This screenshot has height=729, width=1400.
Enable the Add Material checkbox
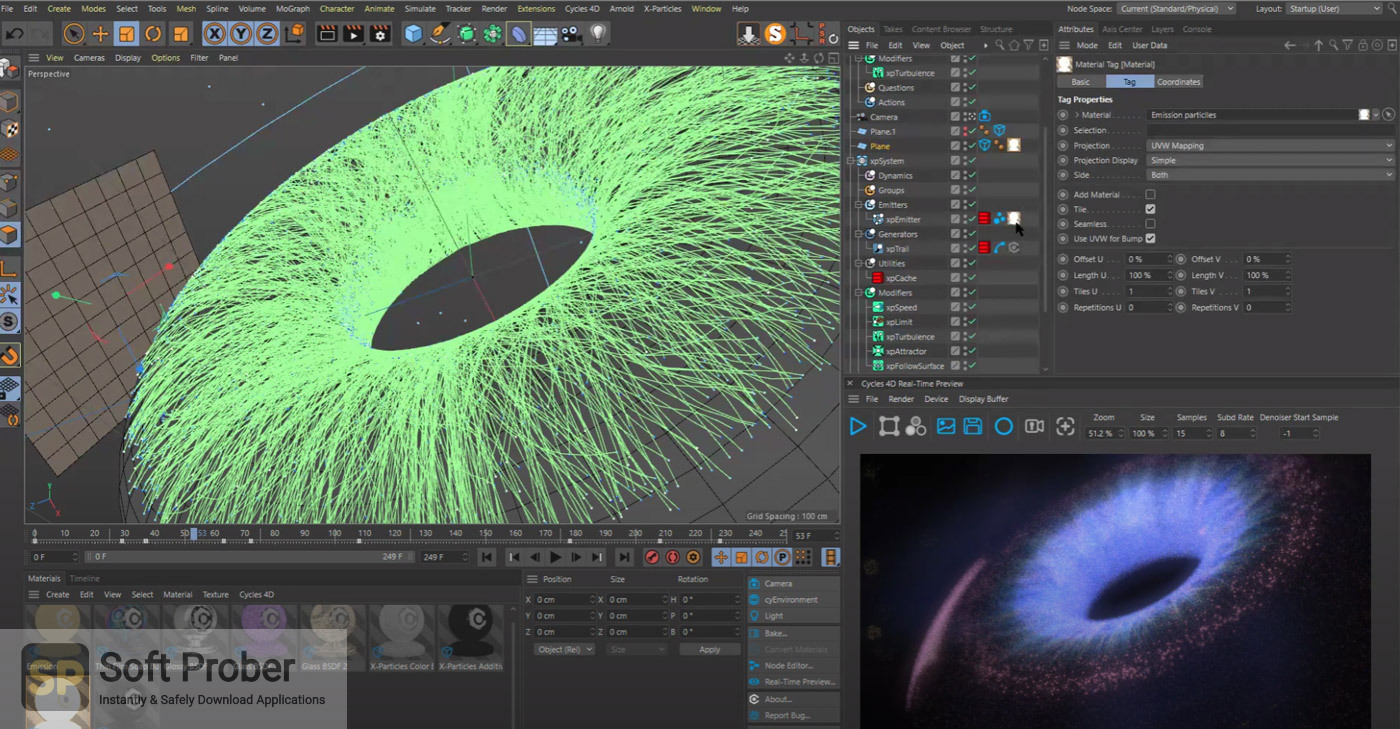pos(1150,195)
